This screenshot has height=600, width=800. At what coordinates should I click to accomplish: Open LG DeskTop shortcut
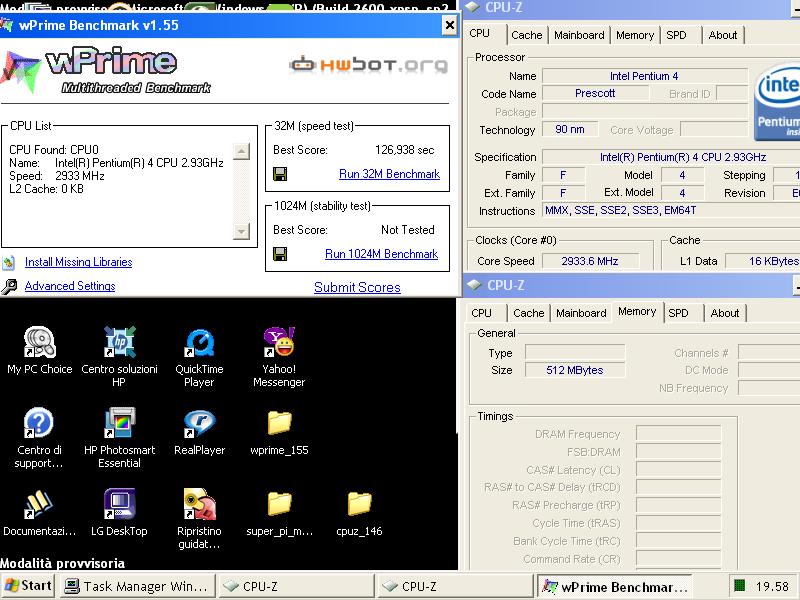coord(119,512)
